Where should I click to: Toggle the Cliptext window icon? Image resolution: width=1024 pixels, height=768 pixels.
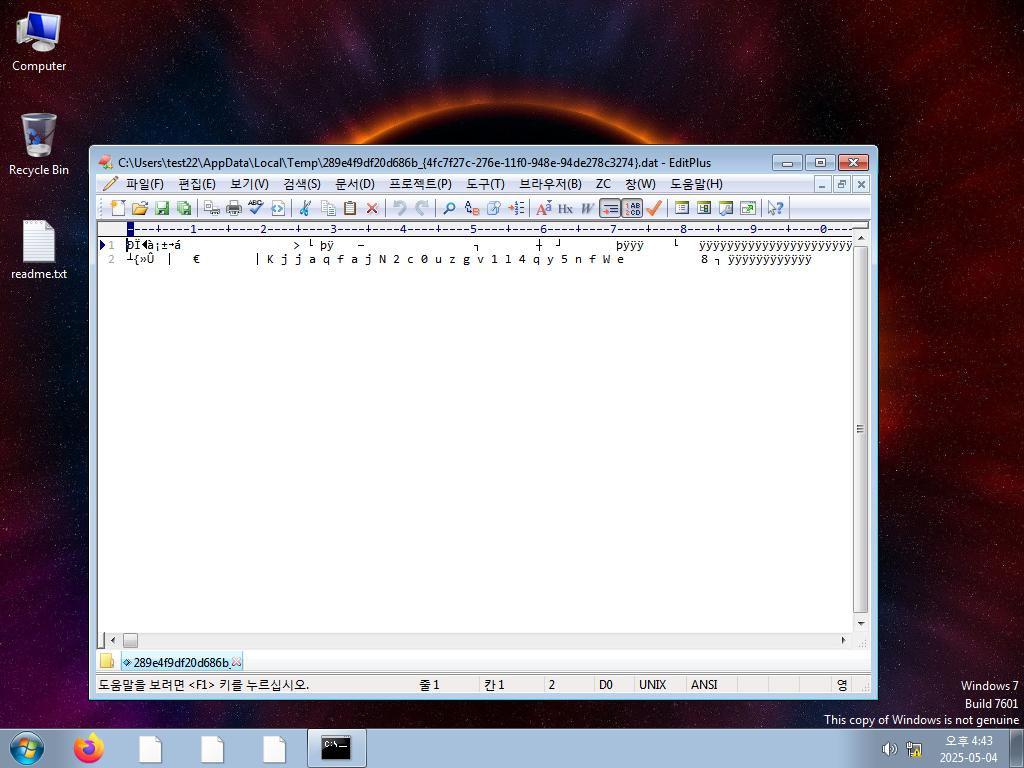pos(704,208)
